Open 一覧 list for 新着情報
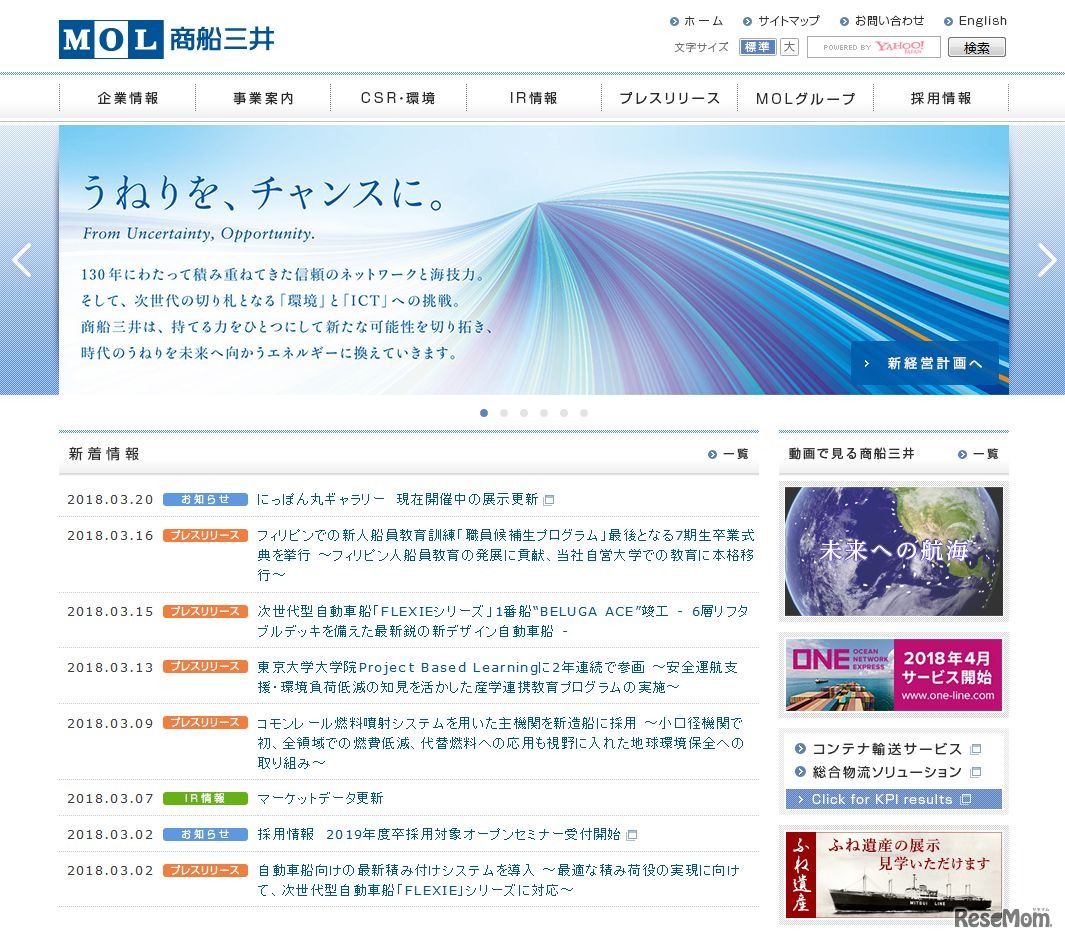The width and height of the screenshot is (1065, 941). (x=728, y=455)
